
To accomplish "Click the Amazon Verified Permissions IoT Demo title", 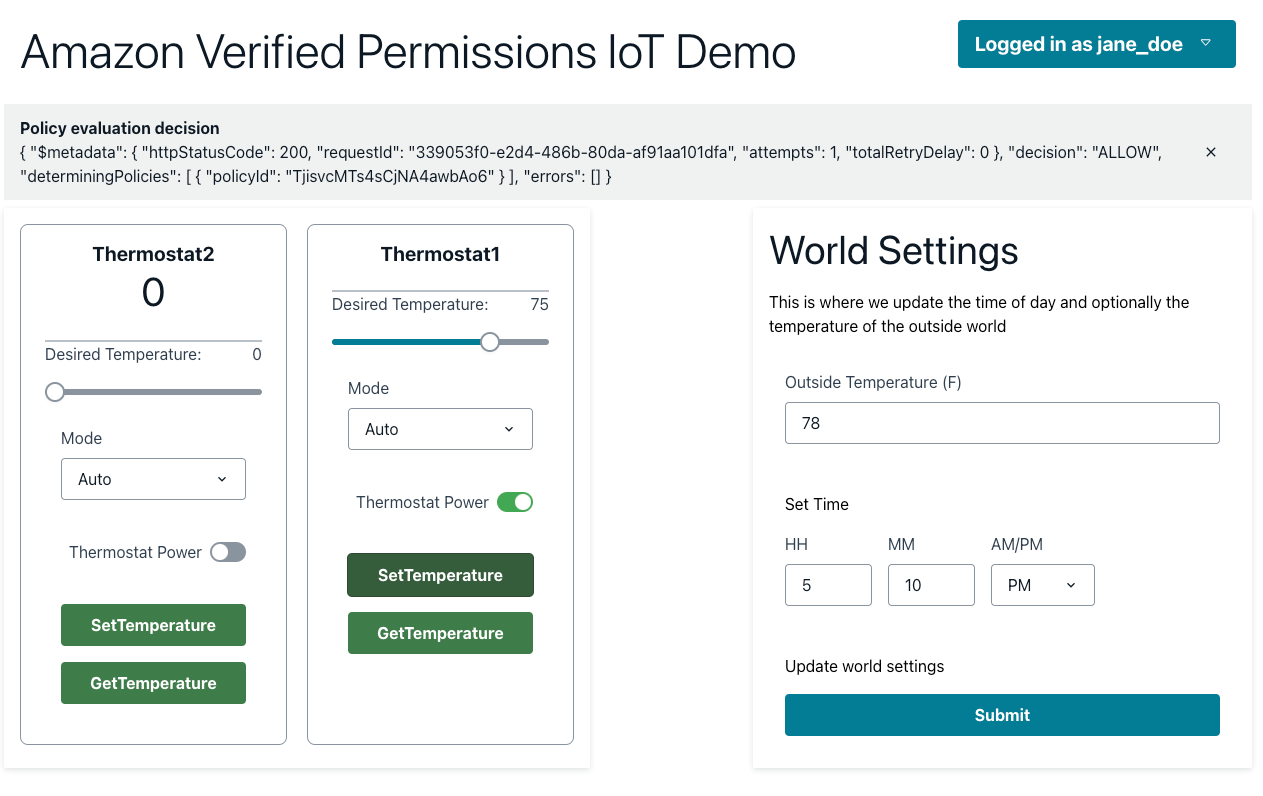I will (408, 51).
